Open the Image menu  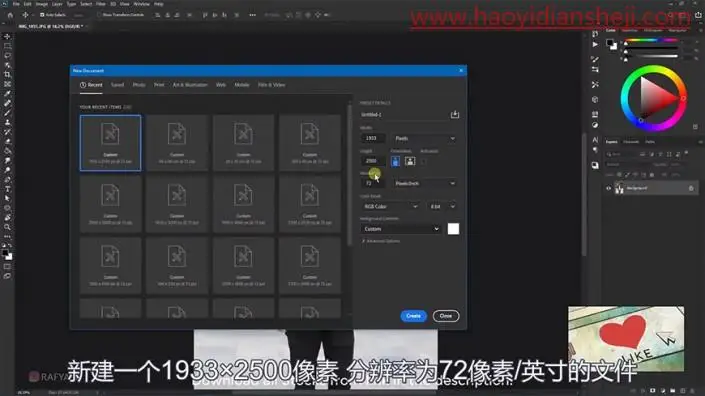click(41, 4)
